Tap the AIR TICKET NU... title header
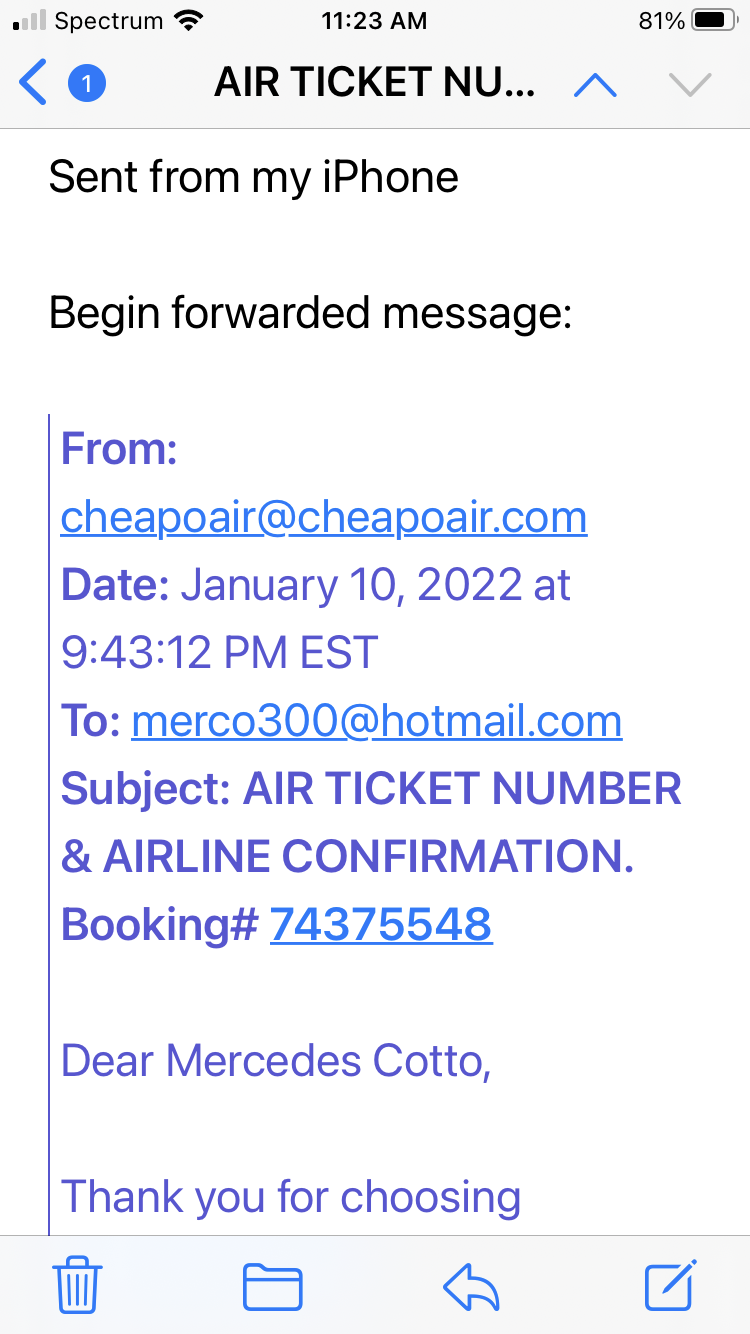Image resolution: width=750 pixels, height=1334 pixels. tap(375, 85)
